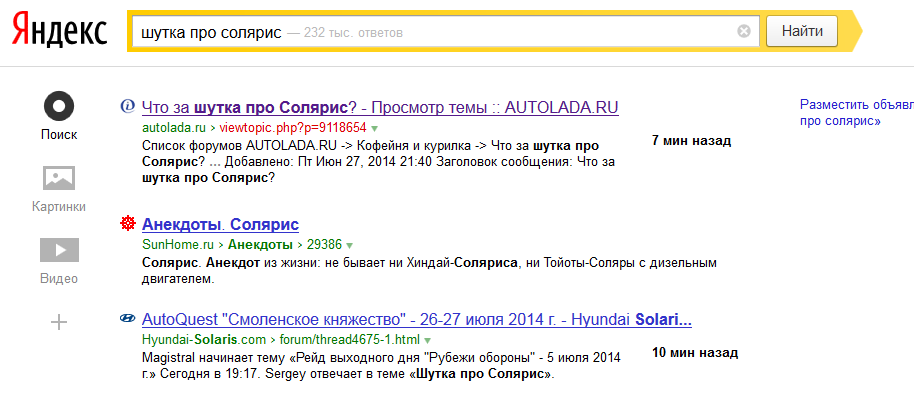This screenshot has height=402, width=914.
Task: Click the Hyundai favicon icon
Action: 127,318
